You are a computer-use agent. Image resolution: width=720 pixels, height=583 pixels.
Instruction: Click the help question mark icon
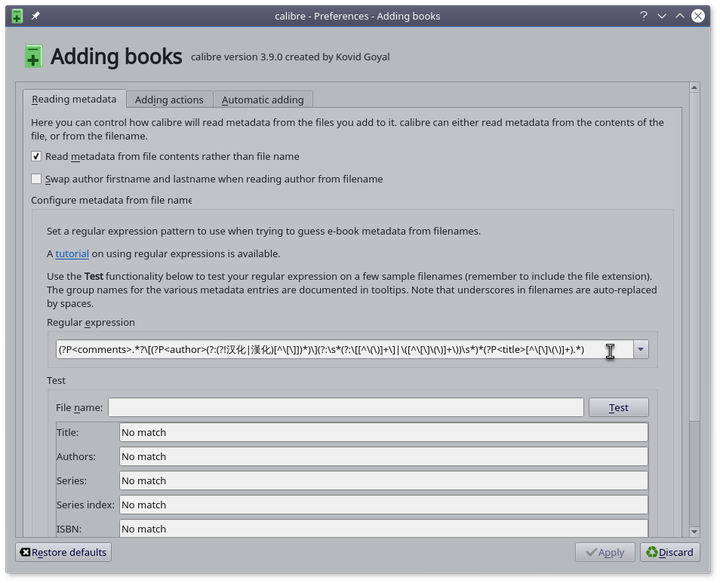[644, 16]
